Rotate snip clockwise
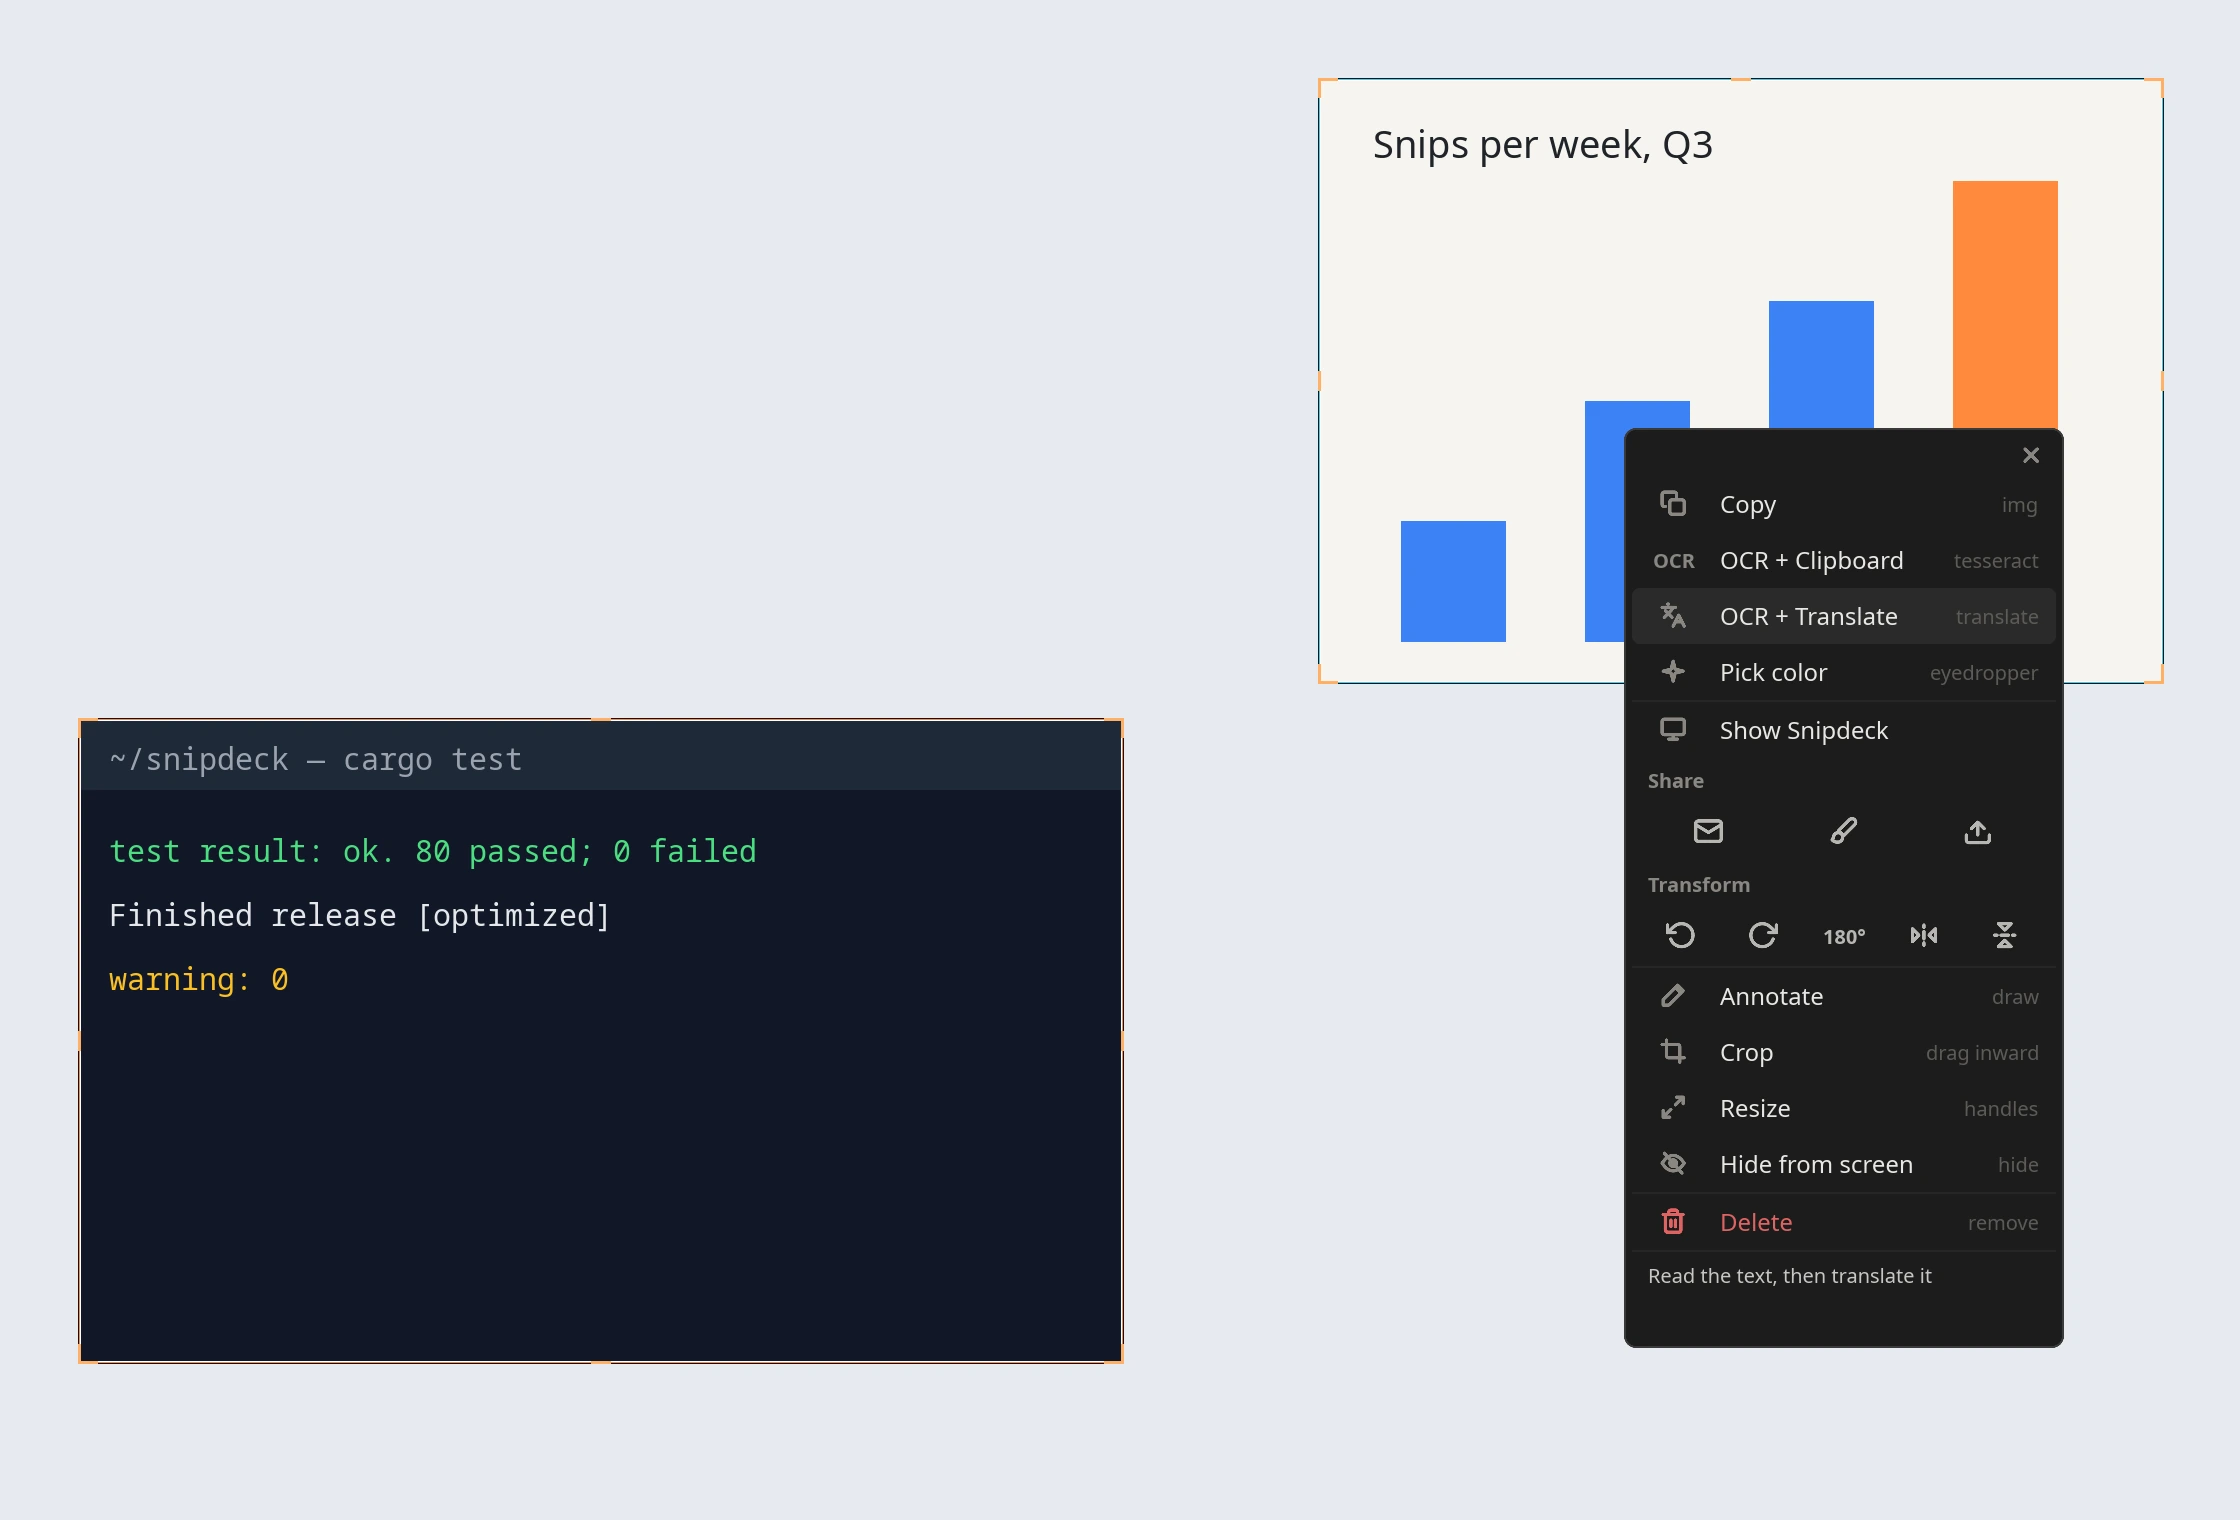Viewport: 2240px width, 1520px height. click(1763, 936)
